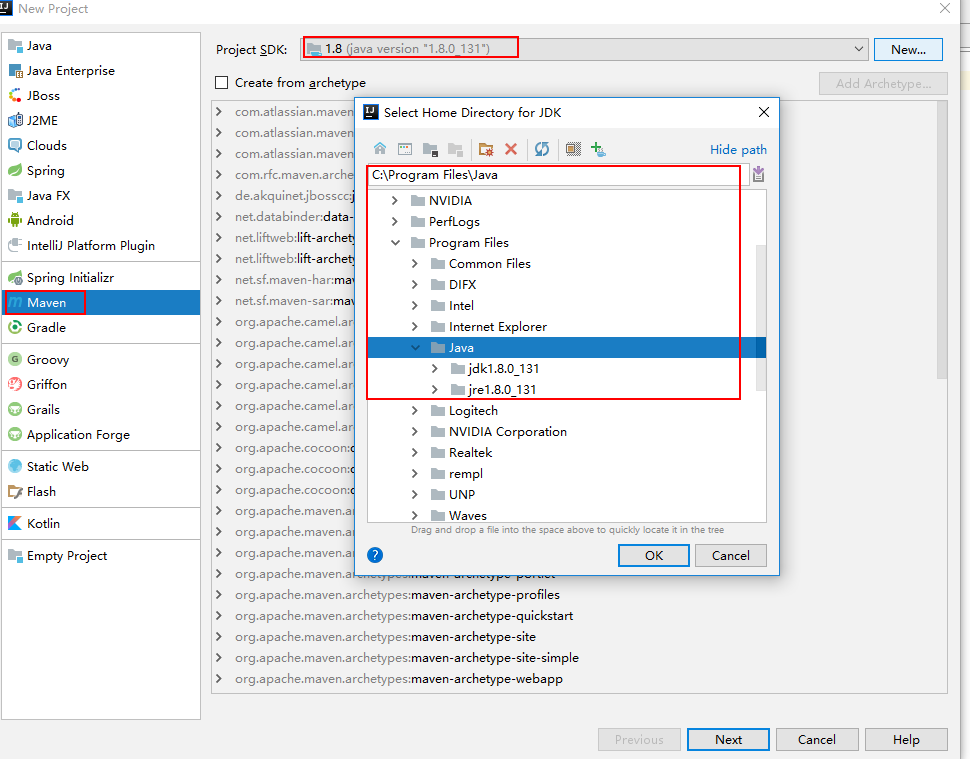Toggle show hidden files and directories icon
Screen dimensions: 970x759
click(573, 148)
